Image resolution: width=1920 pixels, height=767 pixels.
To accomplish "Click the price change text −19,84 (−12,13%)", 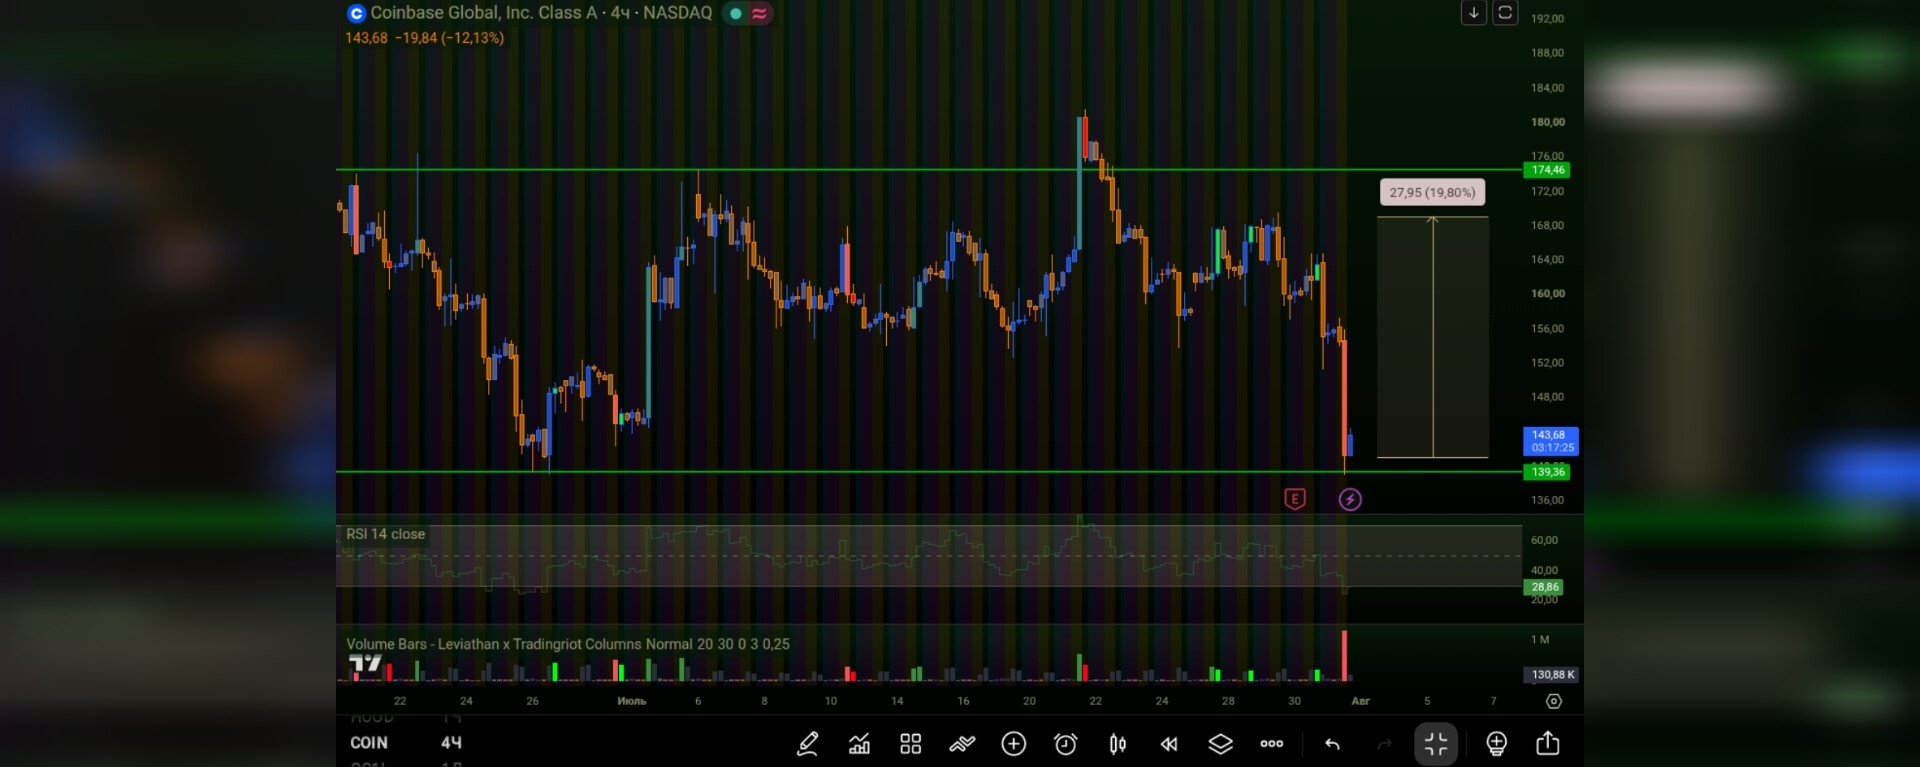I will 449,38.
